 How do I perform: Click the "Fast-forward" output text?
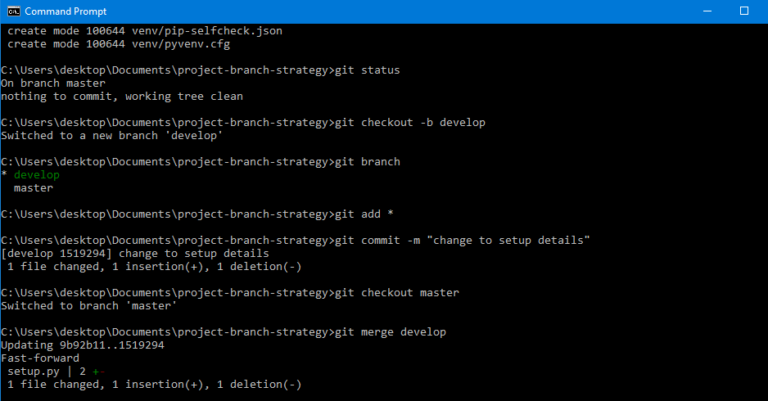pos(39,357)
